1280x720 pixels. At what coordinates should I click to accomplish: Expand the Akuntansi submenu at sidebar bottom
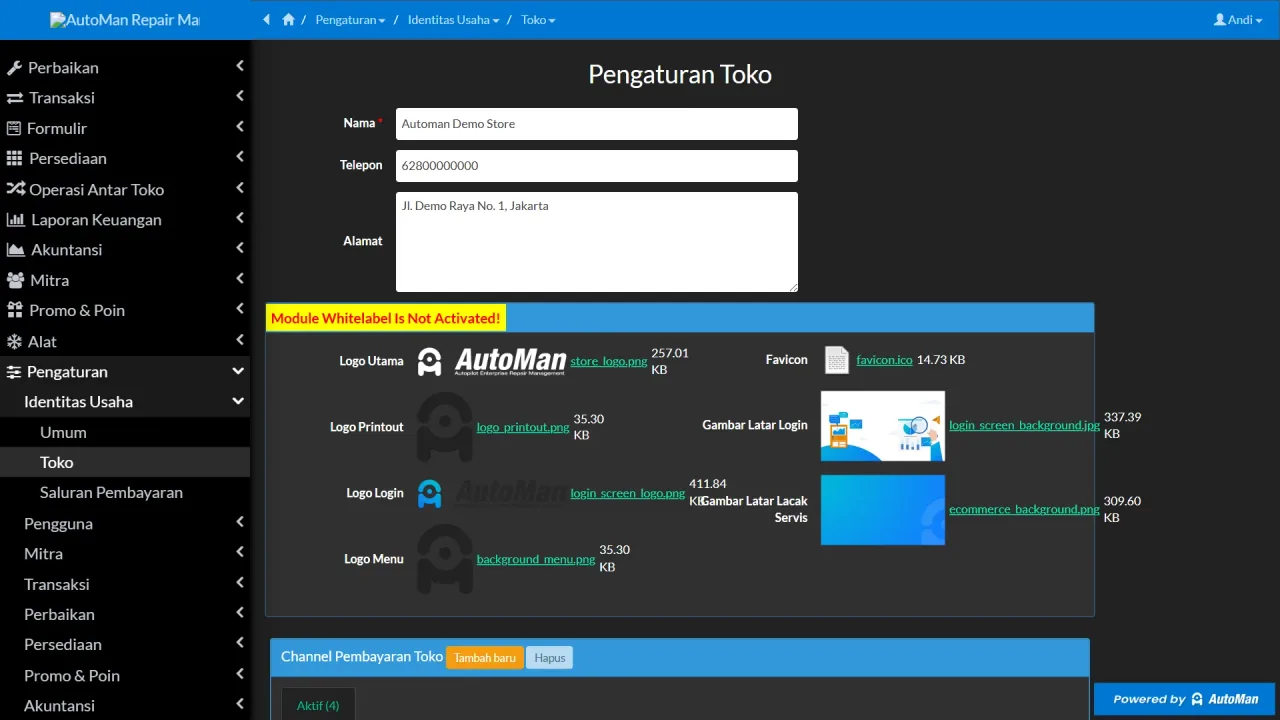pyautogui.click(x=125, y=705)
